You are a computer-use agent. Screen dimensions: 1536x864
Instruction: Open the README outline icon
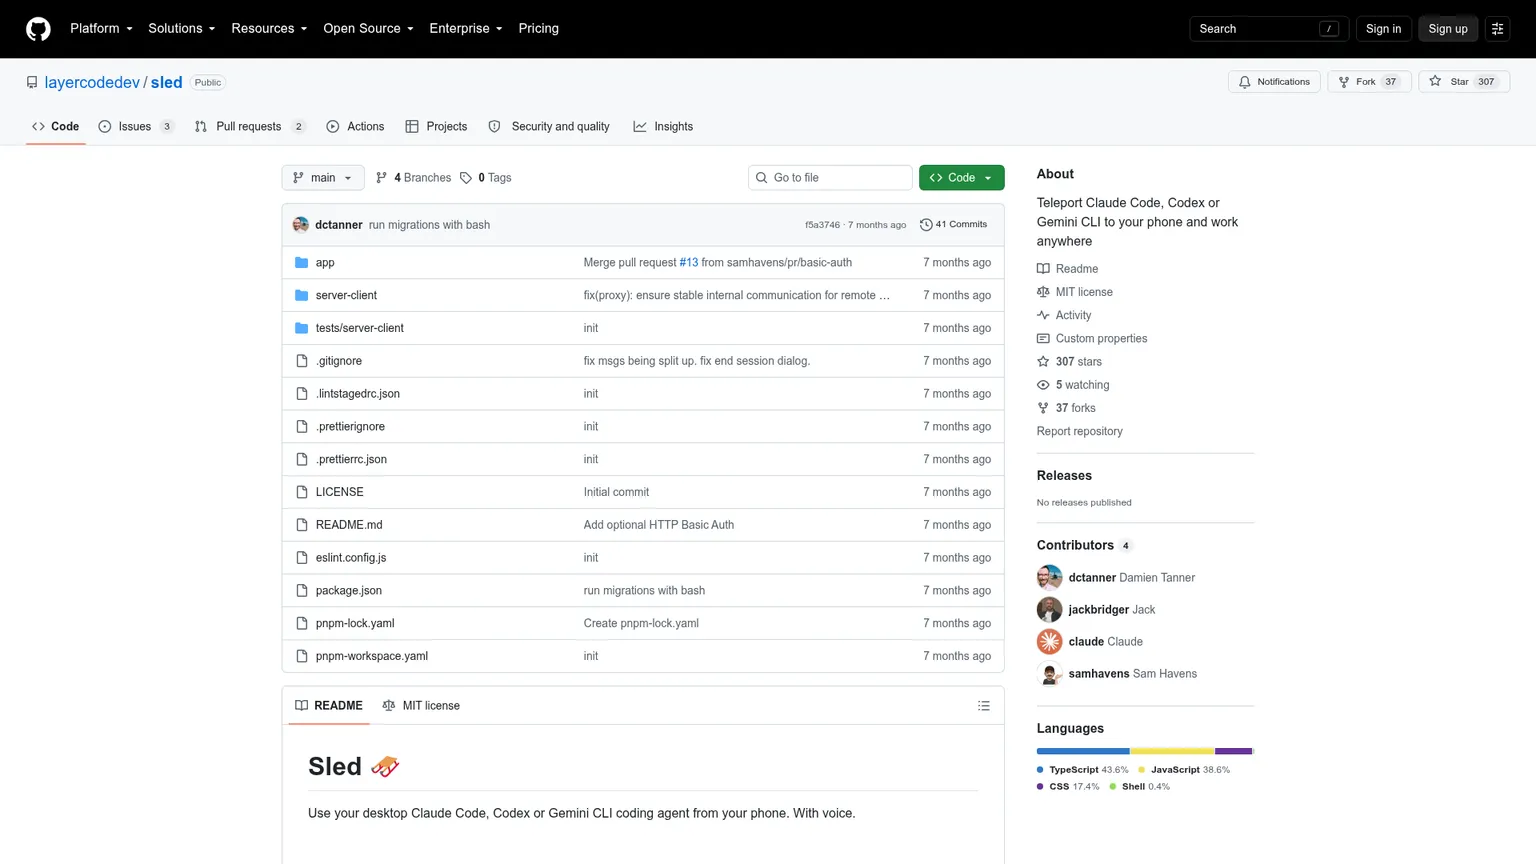984,706
